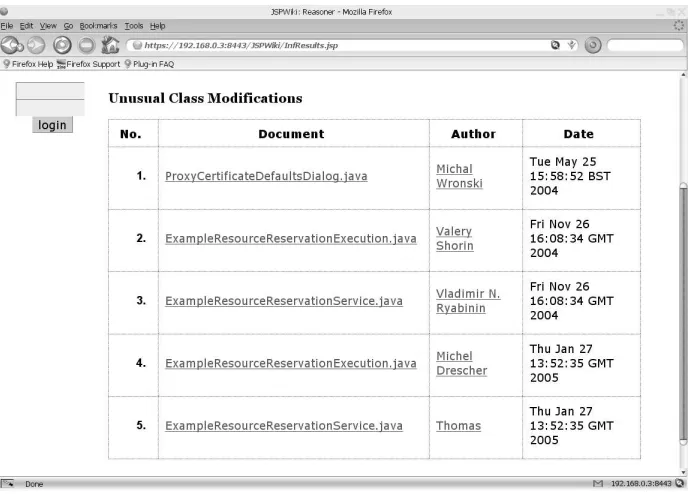
Task: Click the scrollbar up arrow
Action: pos(684,75)
